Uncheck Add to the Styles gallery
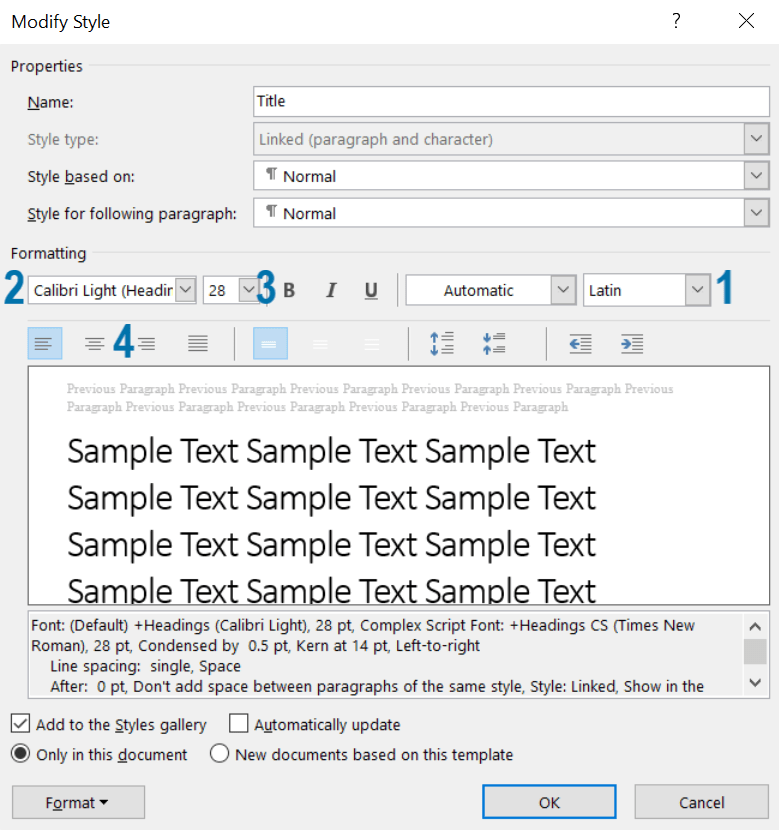This screenshot has height=830, width=779. (20, 725)
